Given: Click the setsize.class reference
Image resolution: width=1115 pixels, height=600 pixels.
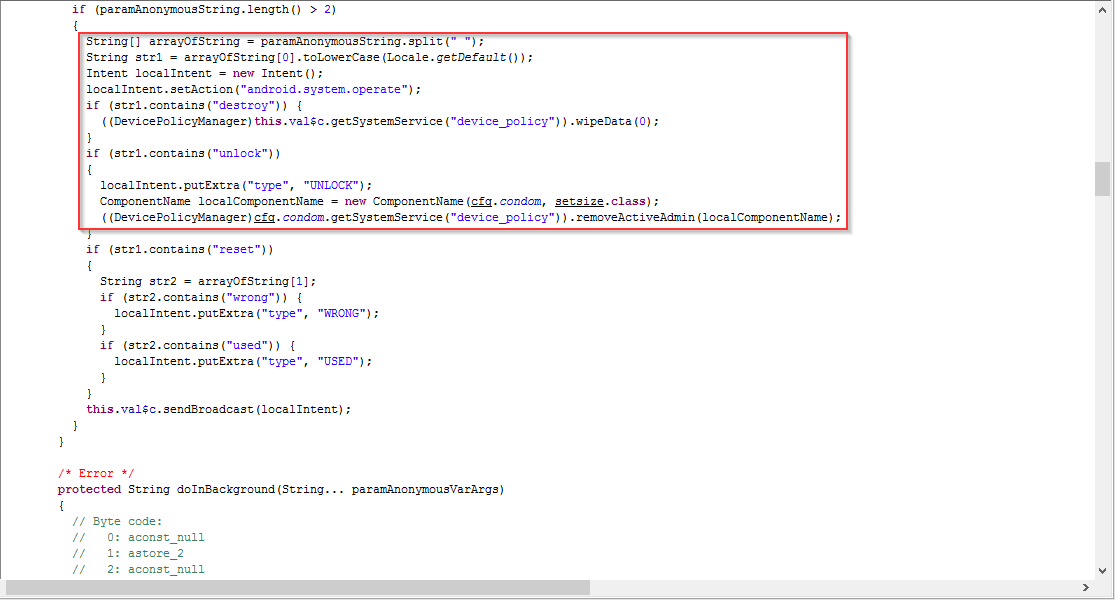Looking at the screenshot, I should (x=601, y=202).
